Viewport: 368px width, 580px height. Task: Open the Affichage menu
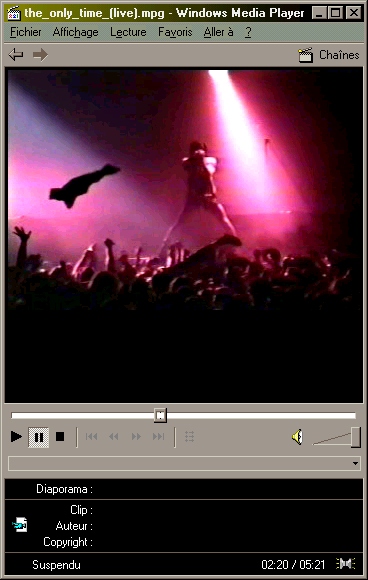75,32
